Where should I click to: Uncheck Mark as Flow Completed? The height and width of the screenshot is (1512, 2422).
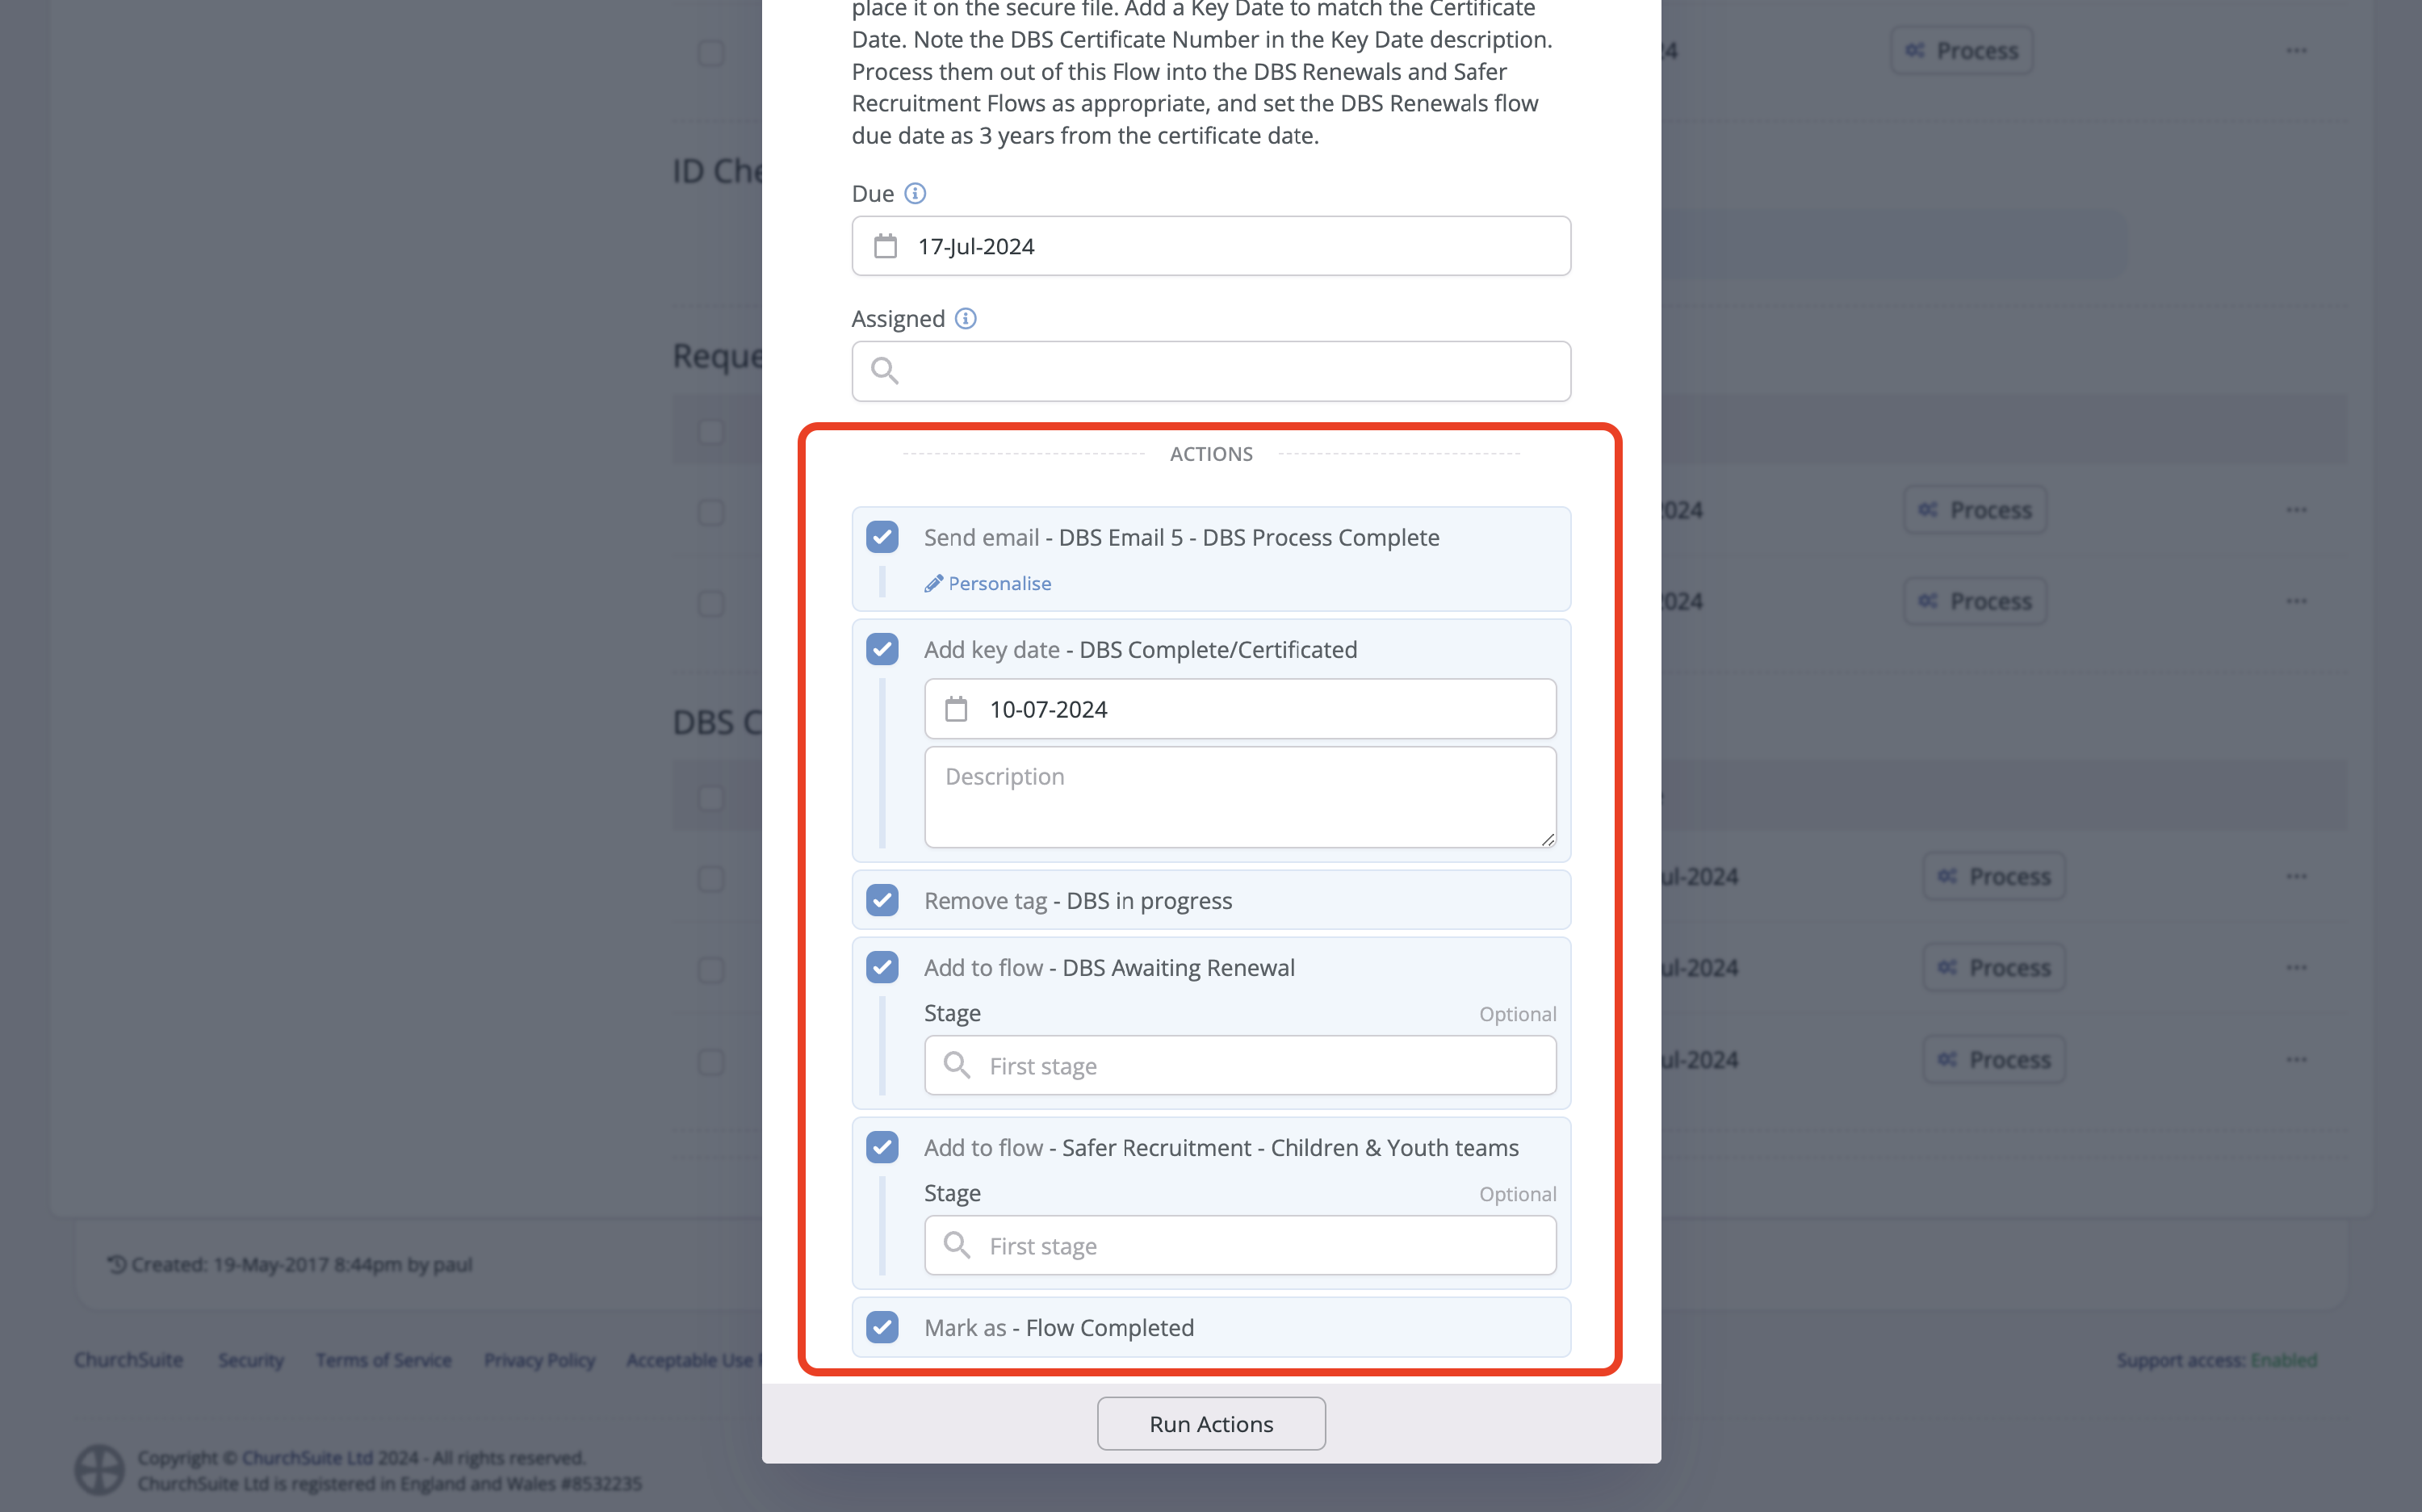pyautogui.click(x=882, y=1327)
